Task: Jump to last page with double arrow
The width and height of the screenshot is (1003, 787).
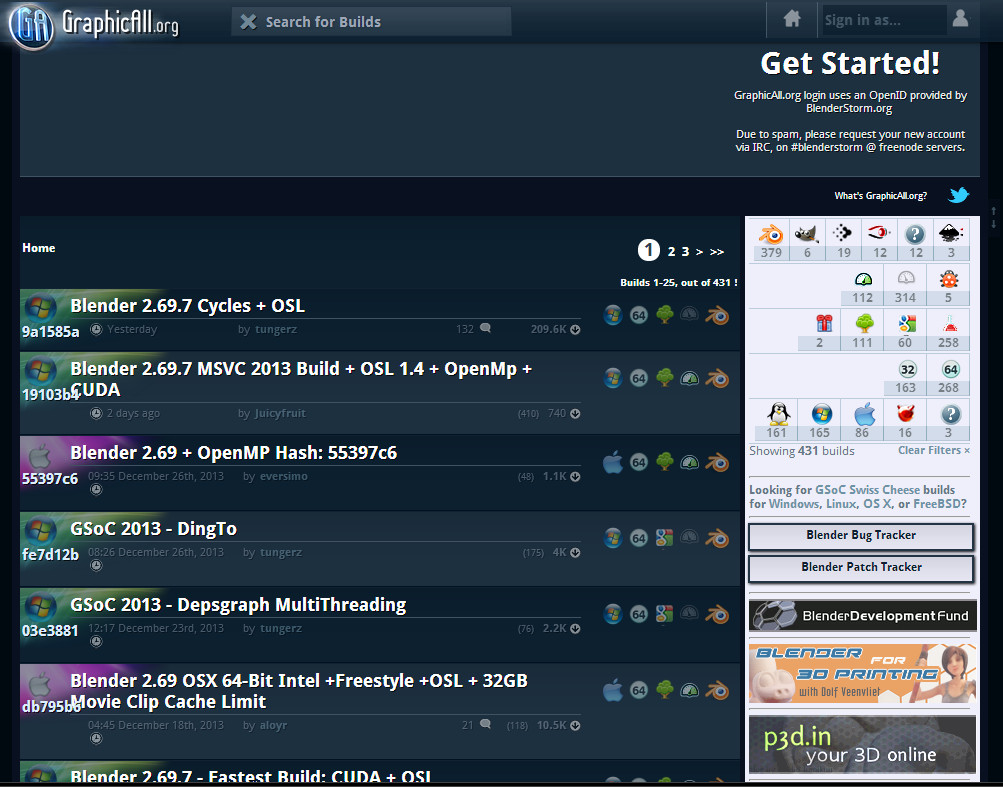Action: 716,252
